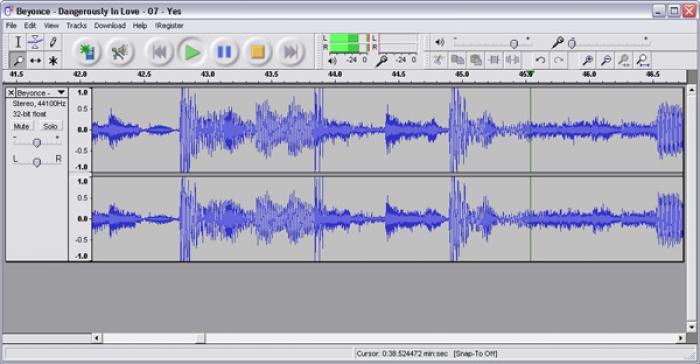Screen dimensions: 700x364
Task: Skip to end of track
Action: 290,52
